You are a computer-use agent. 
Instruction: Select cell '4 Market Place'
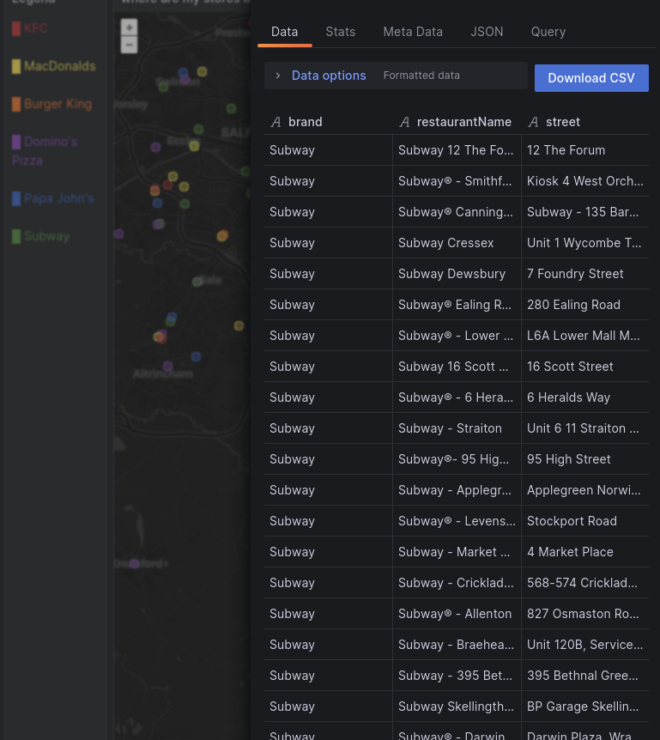(585, 552)
